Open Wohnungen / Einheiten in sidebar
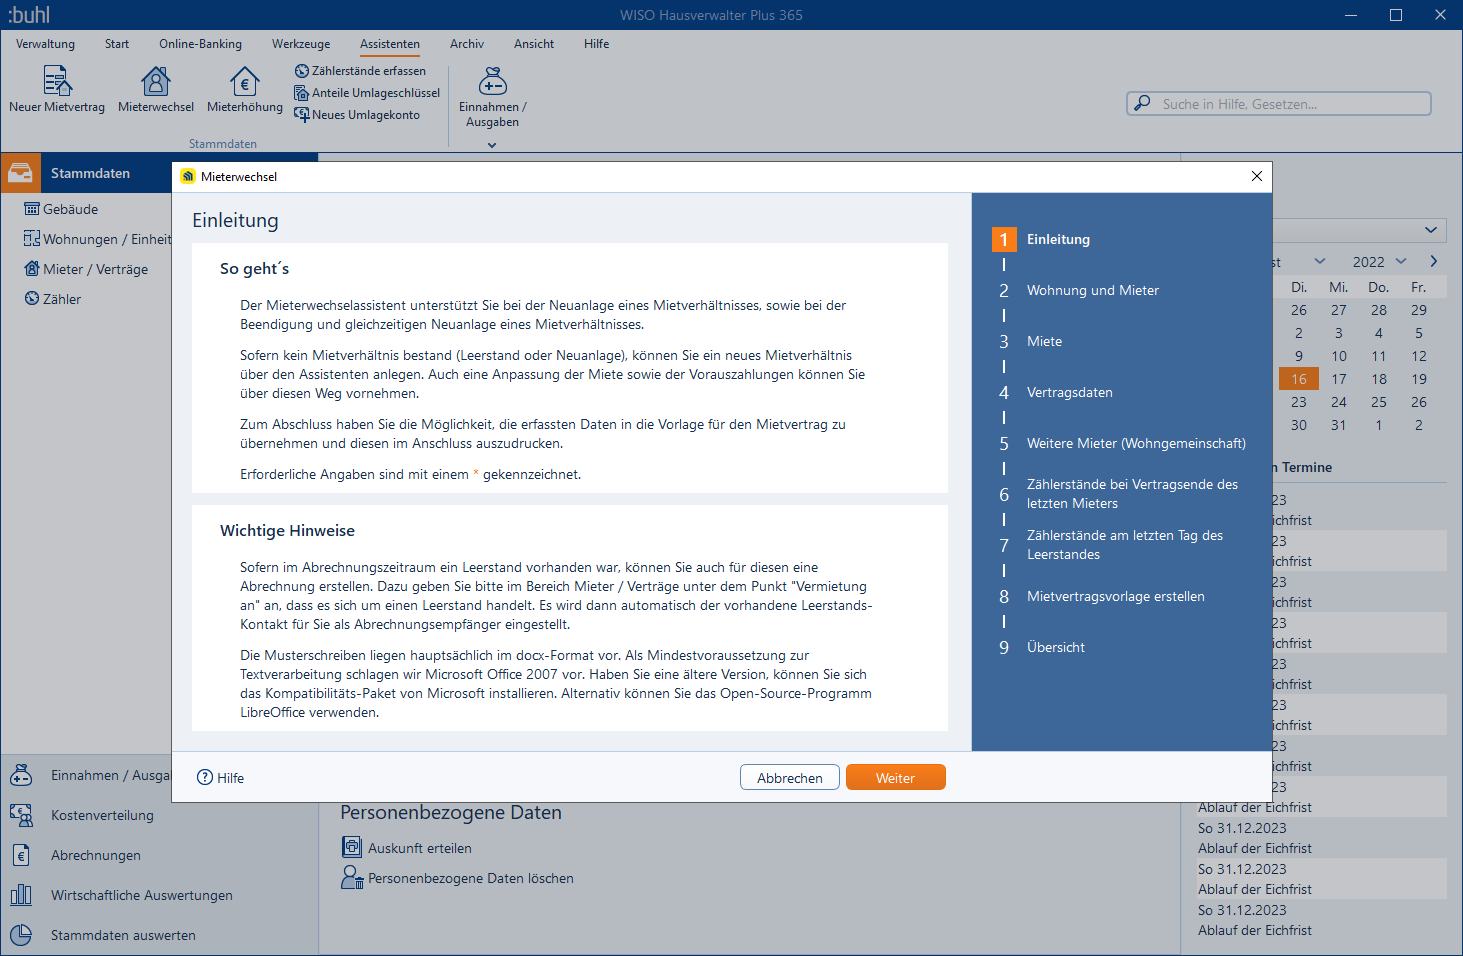The image size is (1463, 956). (x=97, y=239)
